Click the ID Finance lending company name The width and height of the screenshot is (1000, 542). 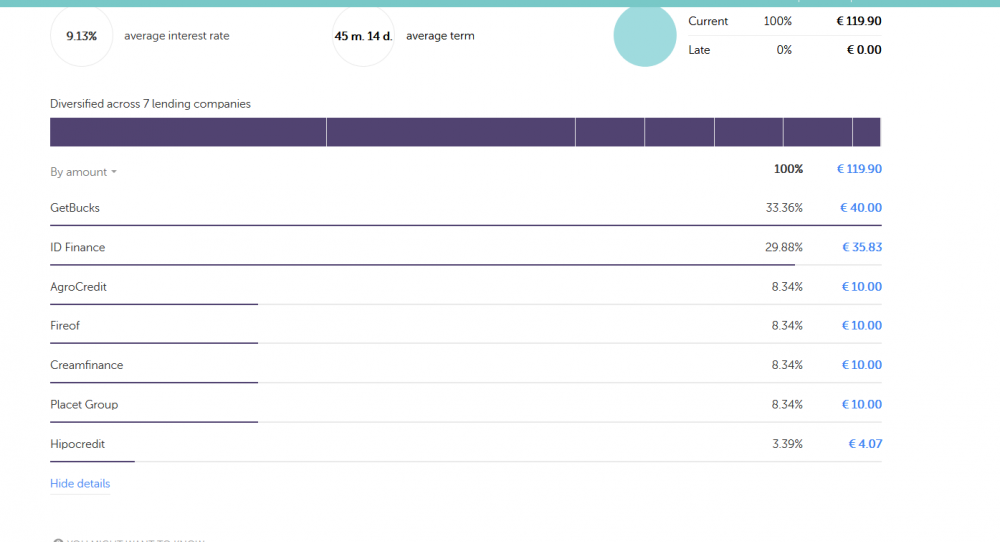click(x=78, y=247)
